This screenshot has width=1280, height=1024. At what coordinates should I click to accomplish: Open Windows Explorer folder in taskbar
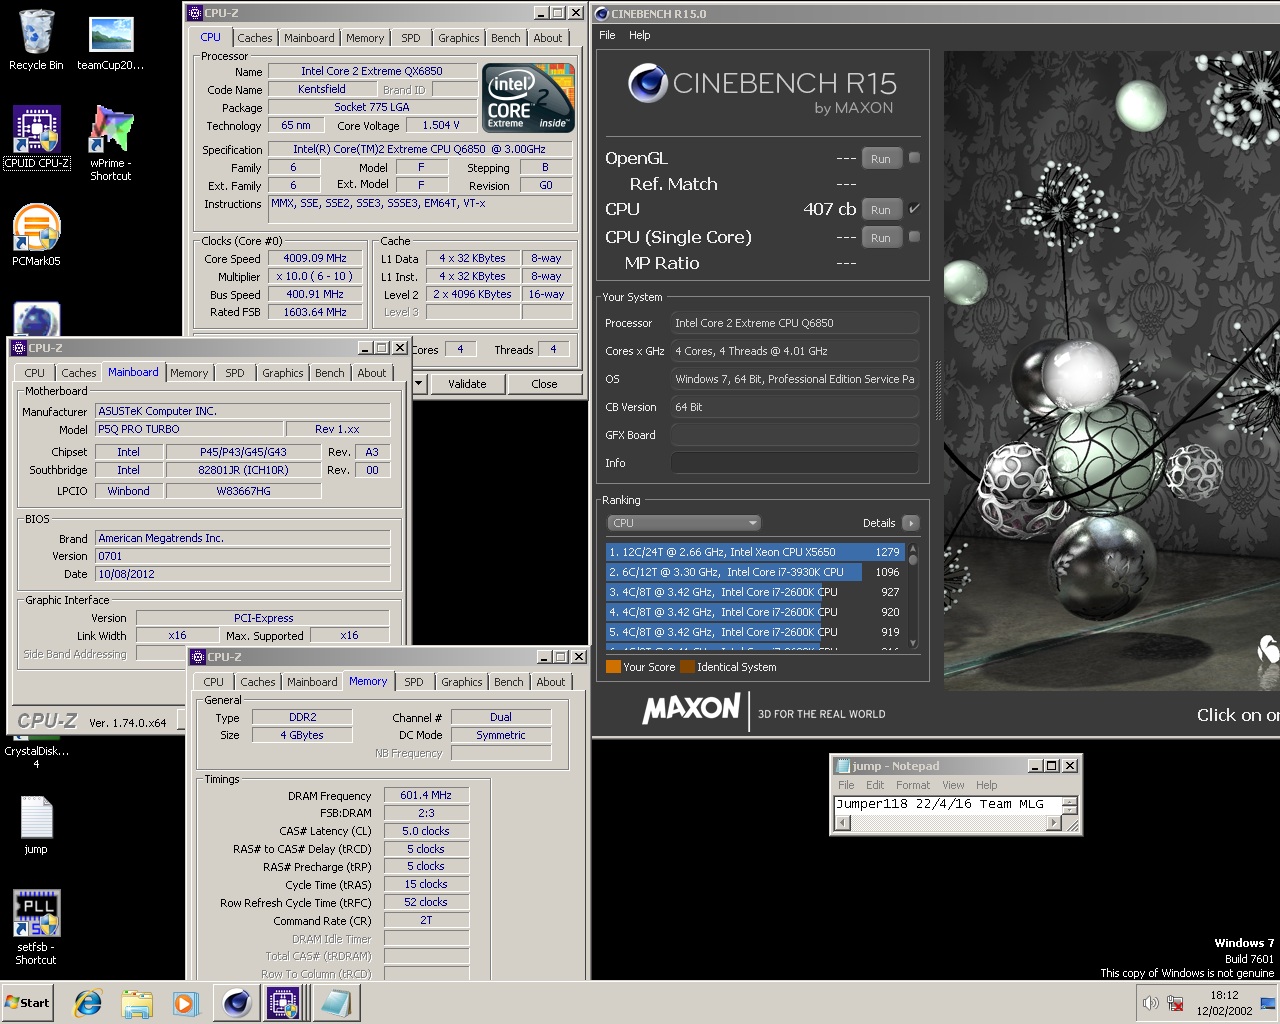[x=137, y=1003]
